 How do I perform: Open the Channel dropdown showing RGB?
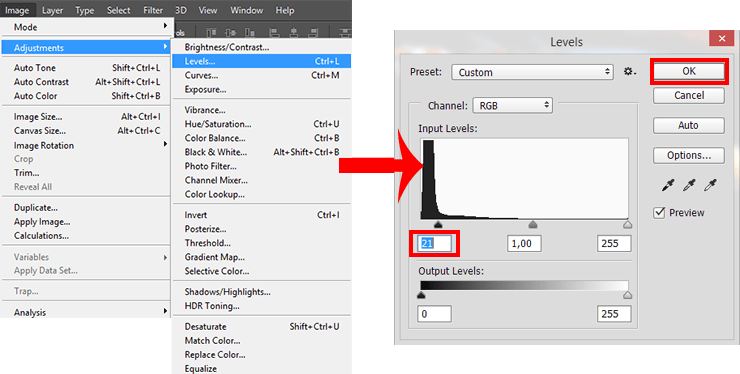(513, 105)
